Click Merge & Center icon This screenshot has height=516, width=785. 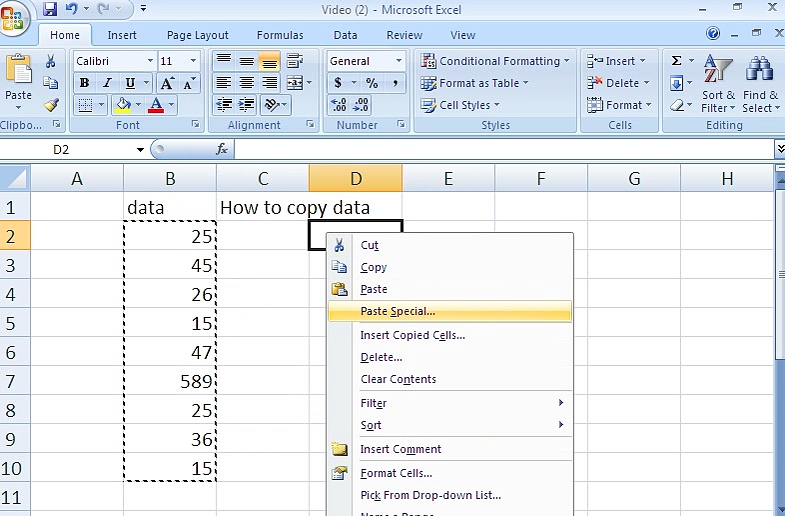coord(295,83)
